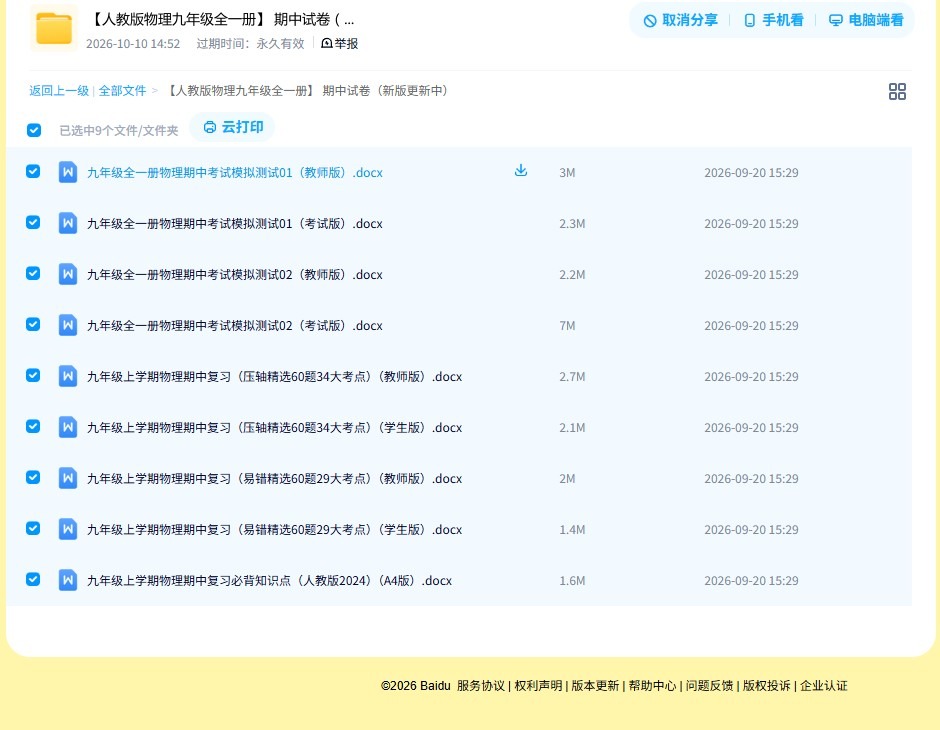940x730 pixels.
Task: Open file 模拟测试02(教师版).docx
Action: click(x=234, y=274)
